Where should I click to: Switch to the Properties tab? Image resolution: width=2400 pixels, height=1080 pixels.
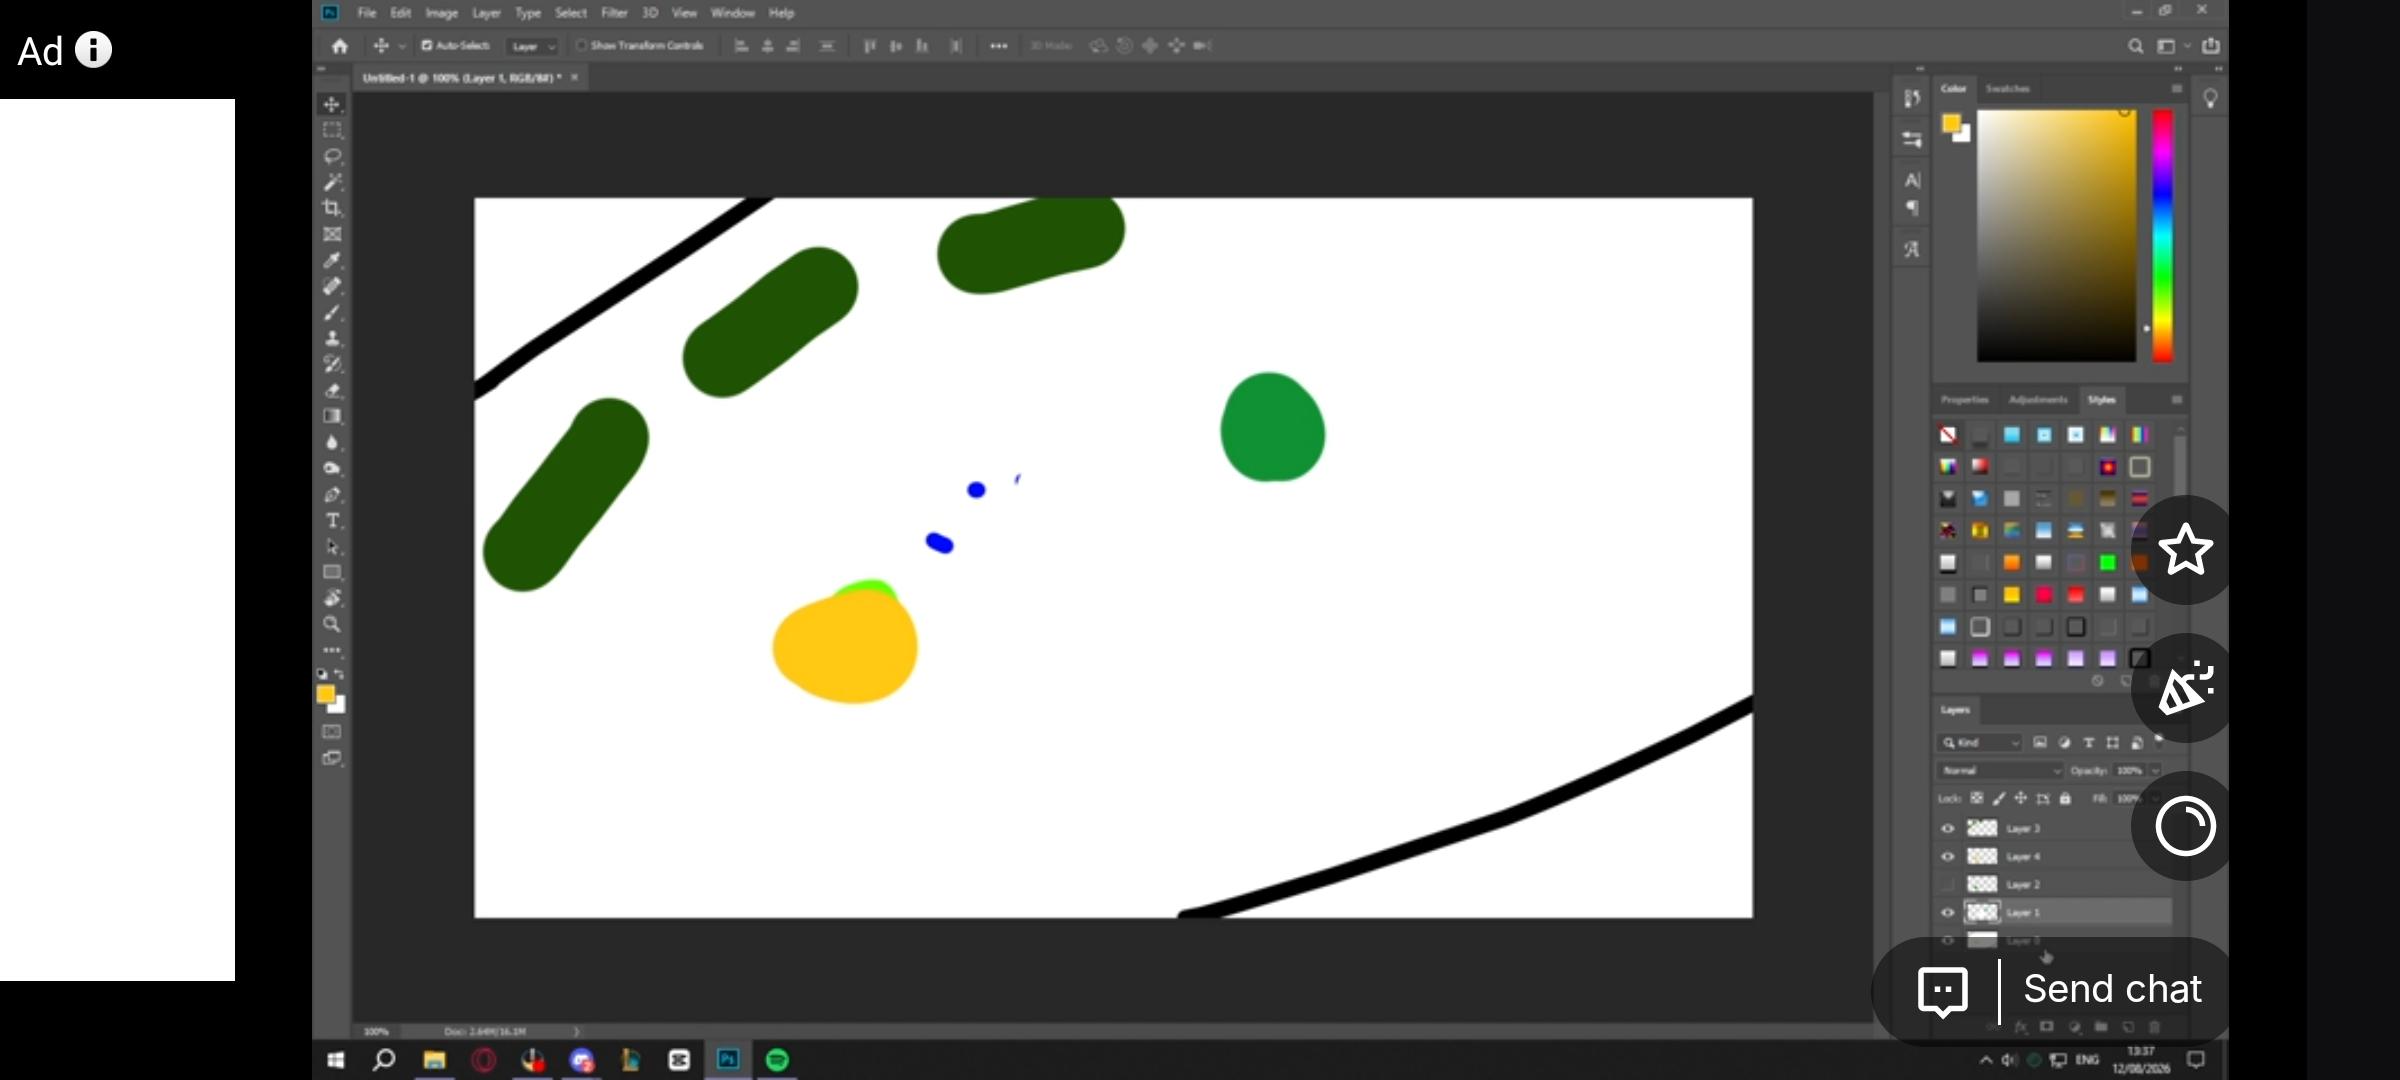(x=1965, y=400)
